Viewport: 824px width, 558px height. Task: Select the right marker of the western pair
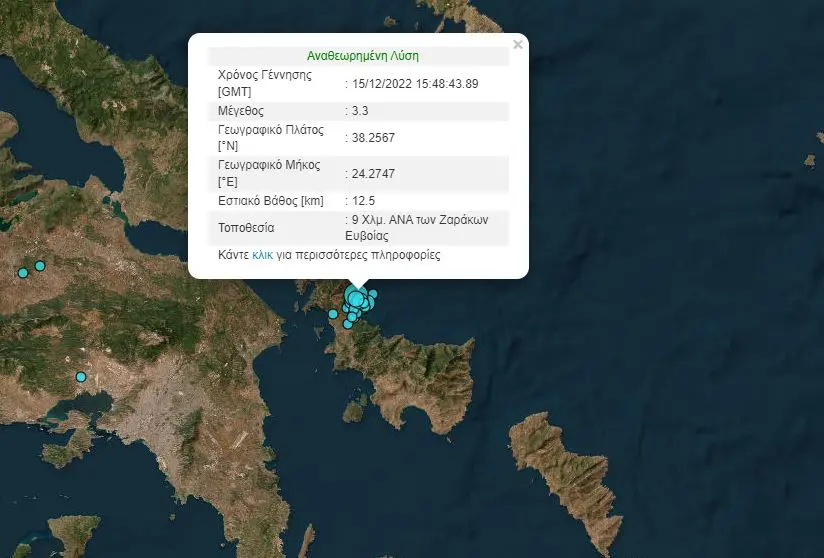tap(40, 266)
